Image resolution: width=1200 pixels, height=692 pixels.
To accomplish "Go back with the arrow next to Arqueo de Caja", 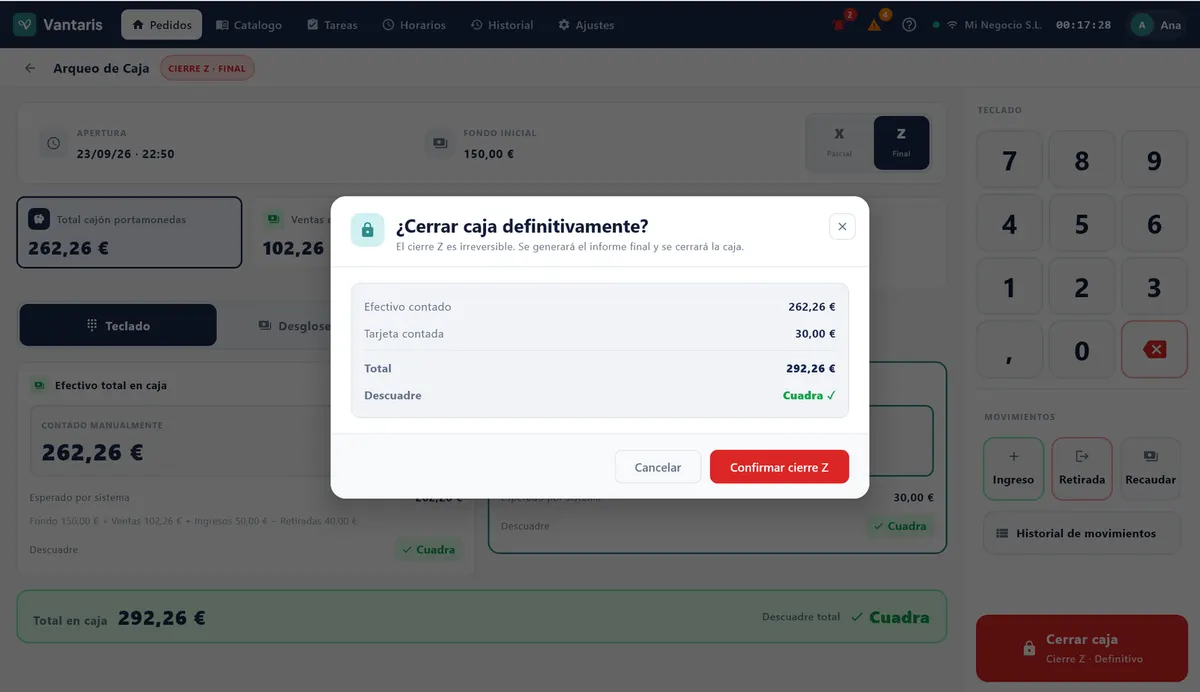I will pos(30,68).
